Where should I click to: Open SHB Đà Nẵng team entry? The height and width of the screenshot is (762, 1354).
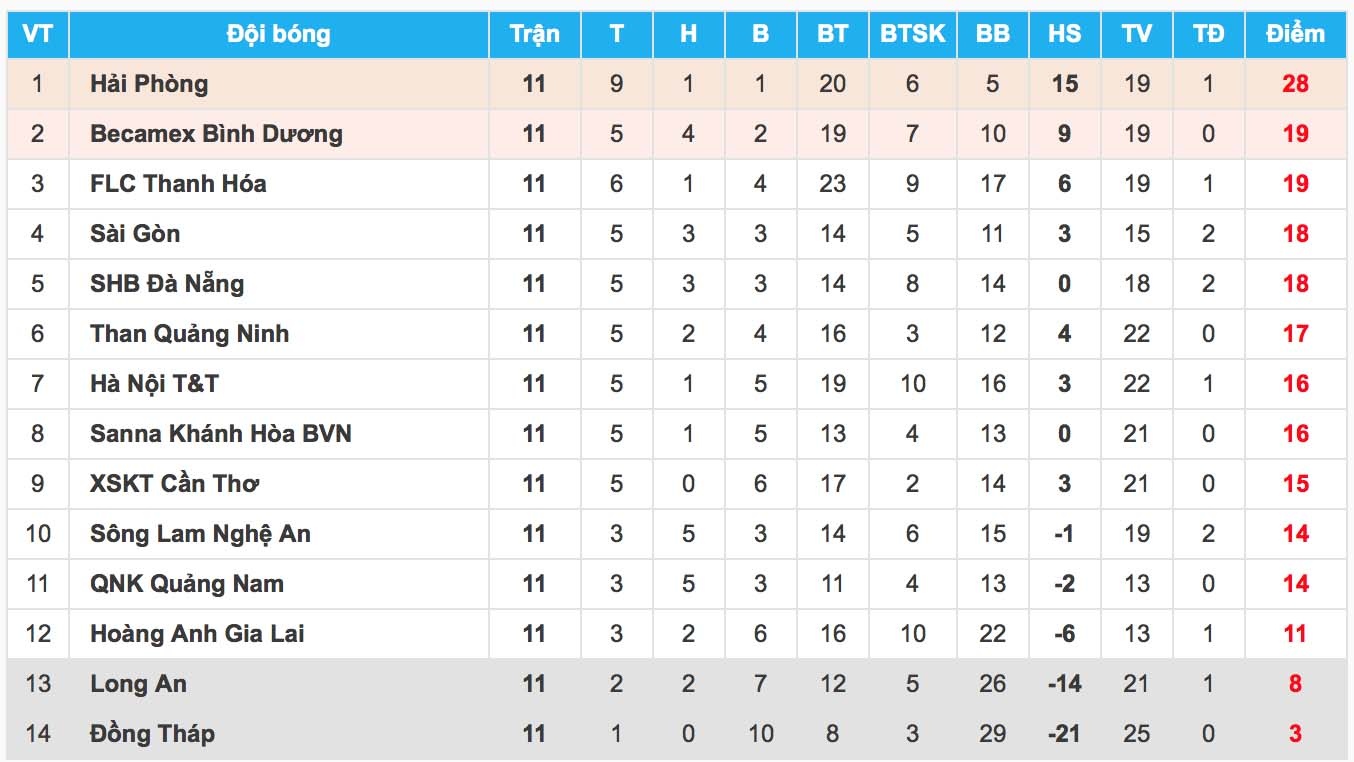167,284
